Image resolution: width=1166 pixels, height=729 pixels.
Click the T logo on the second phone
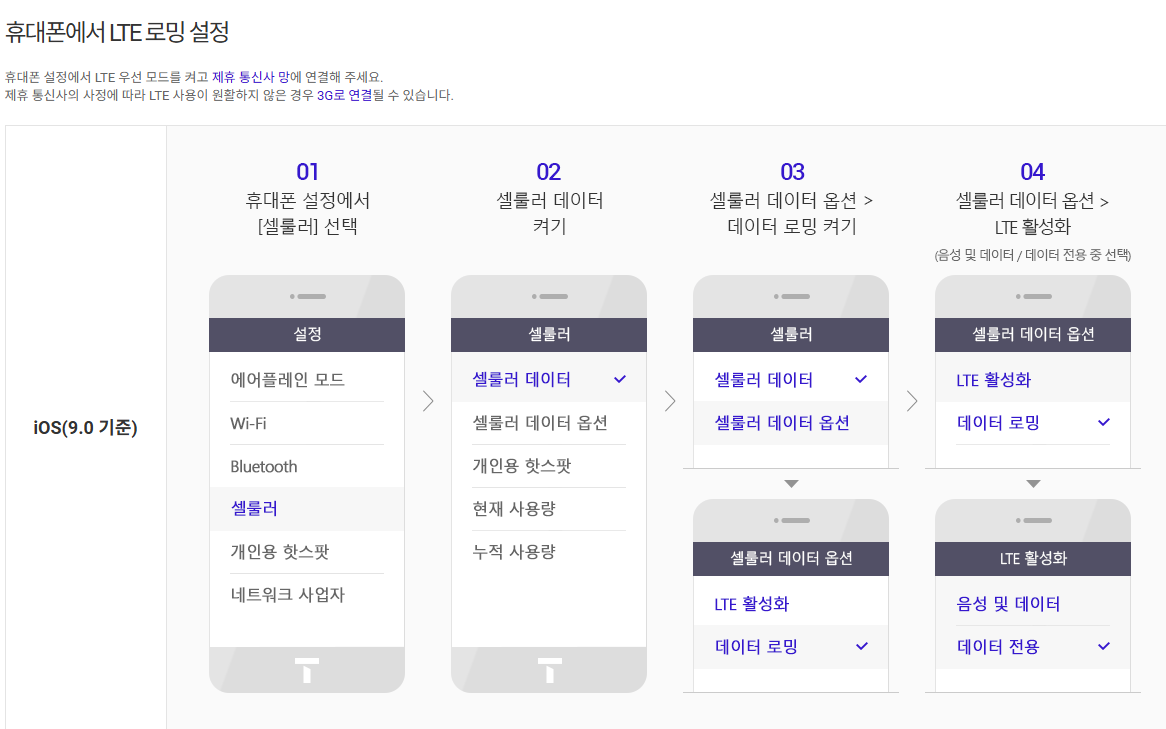pyautogui.click(x=550, y=669)
